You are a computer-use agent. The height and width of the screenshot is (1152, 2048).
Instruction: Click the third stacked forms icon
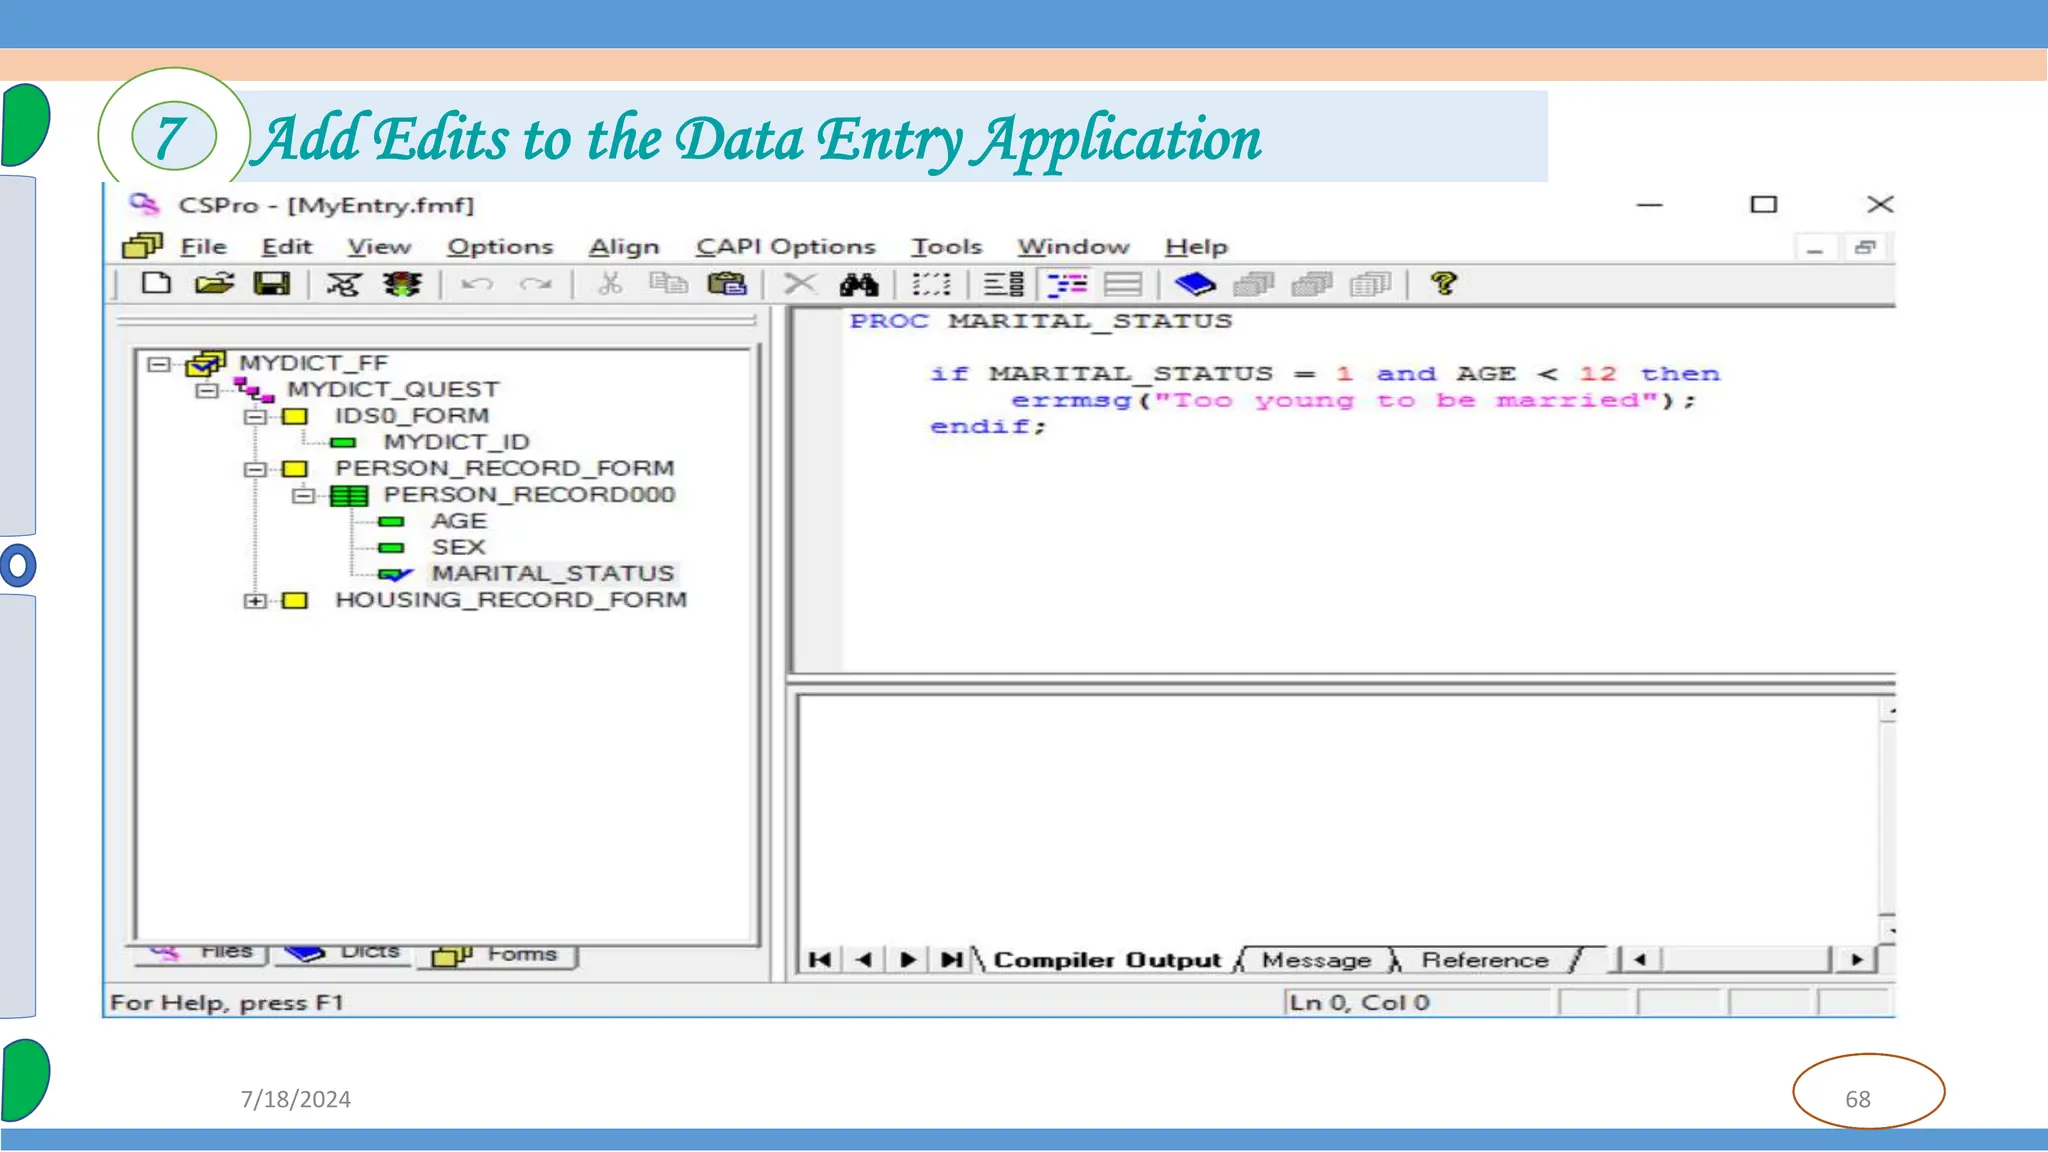pos(1370,284)
